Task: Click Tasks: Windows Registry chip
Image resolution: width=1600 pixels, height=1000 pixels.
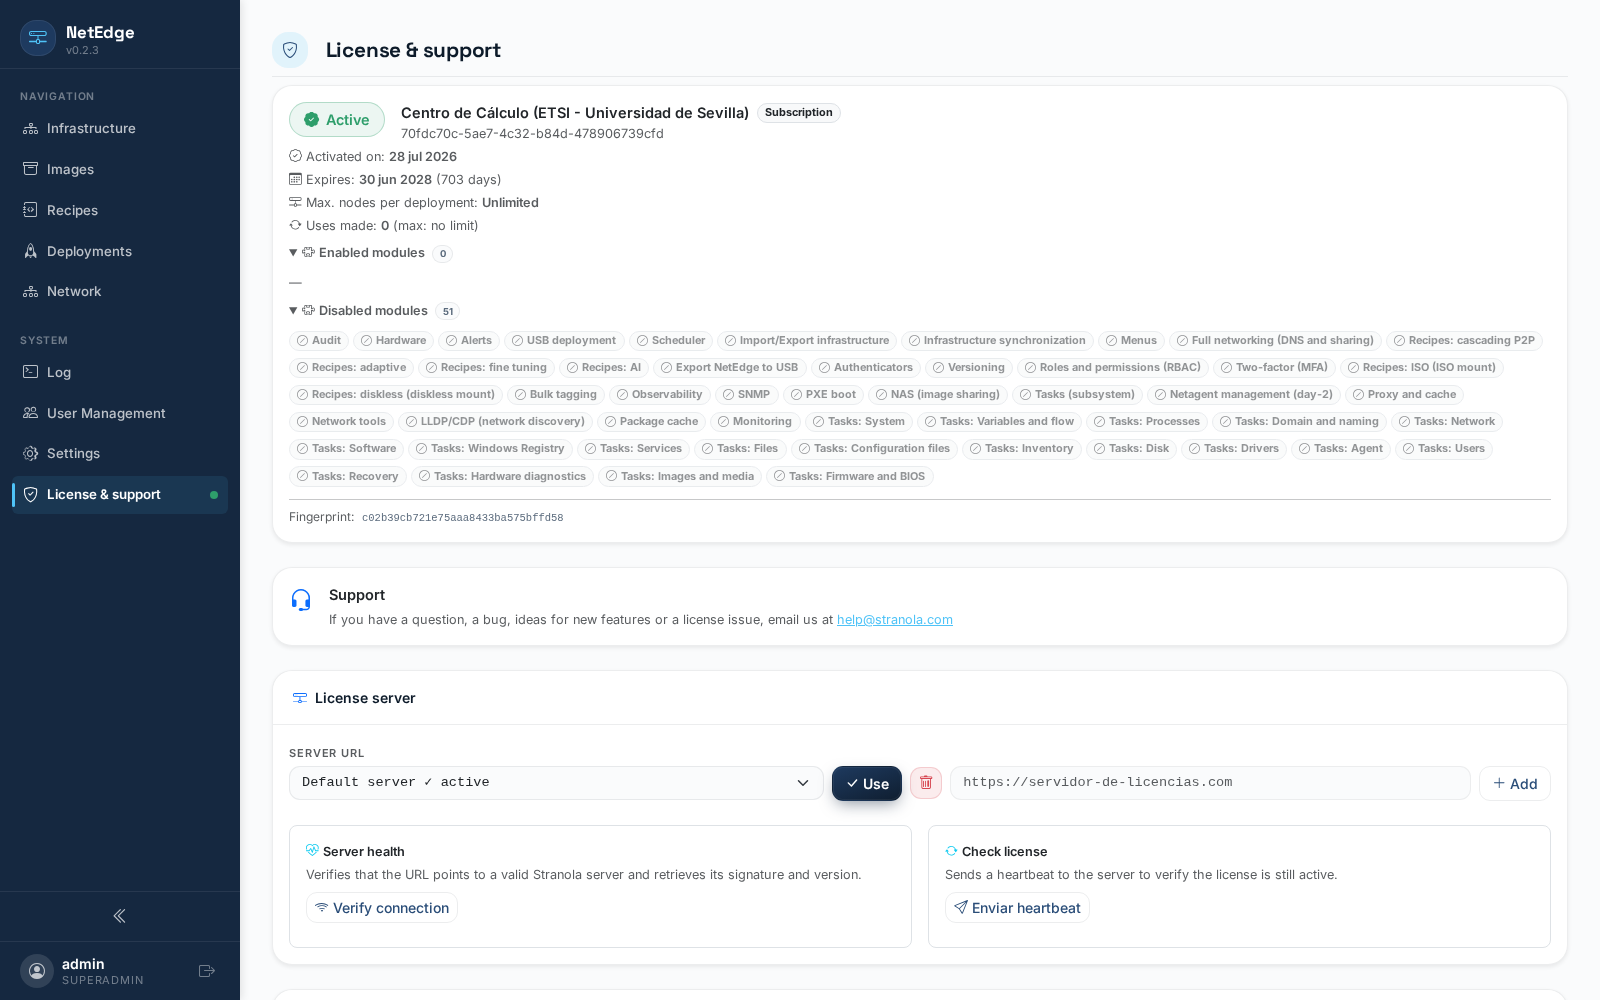Action: [490, 449]
